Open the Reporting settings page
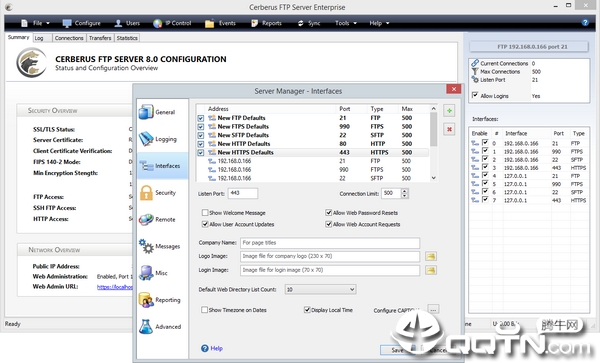The image size is (600, 363). (x=162, y=300)
